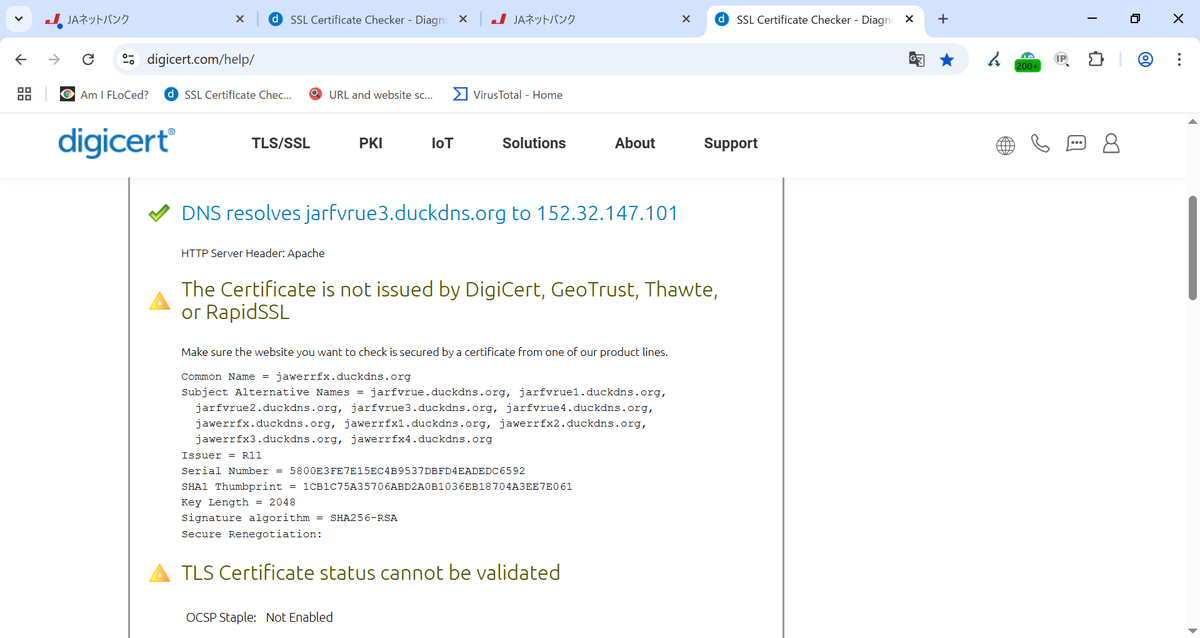Click 'The Certificate is not issued by DigiCert' heading
The image size is (1200, 638).
pyautogui.click(x=450, y=301)
